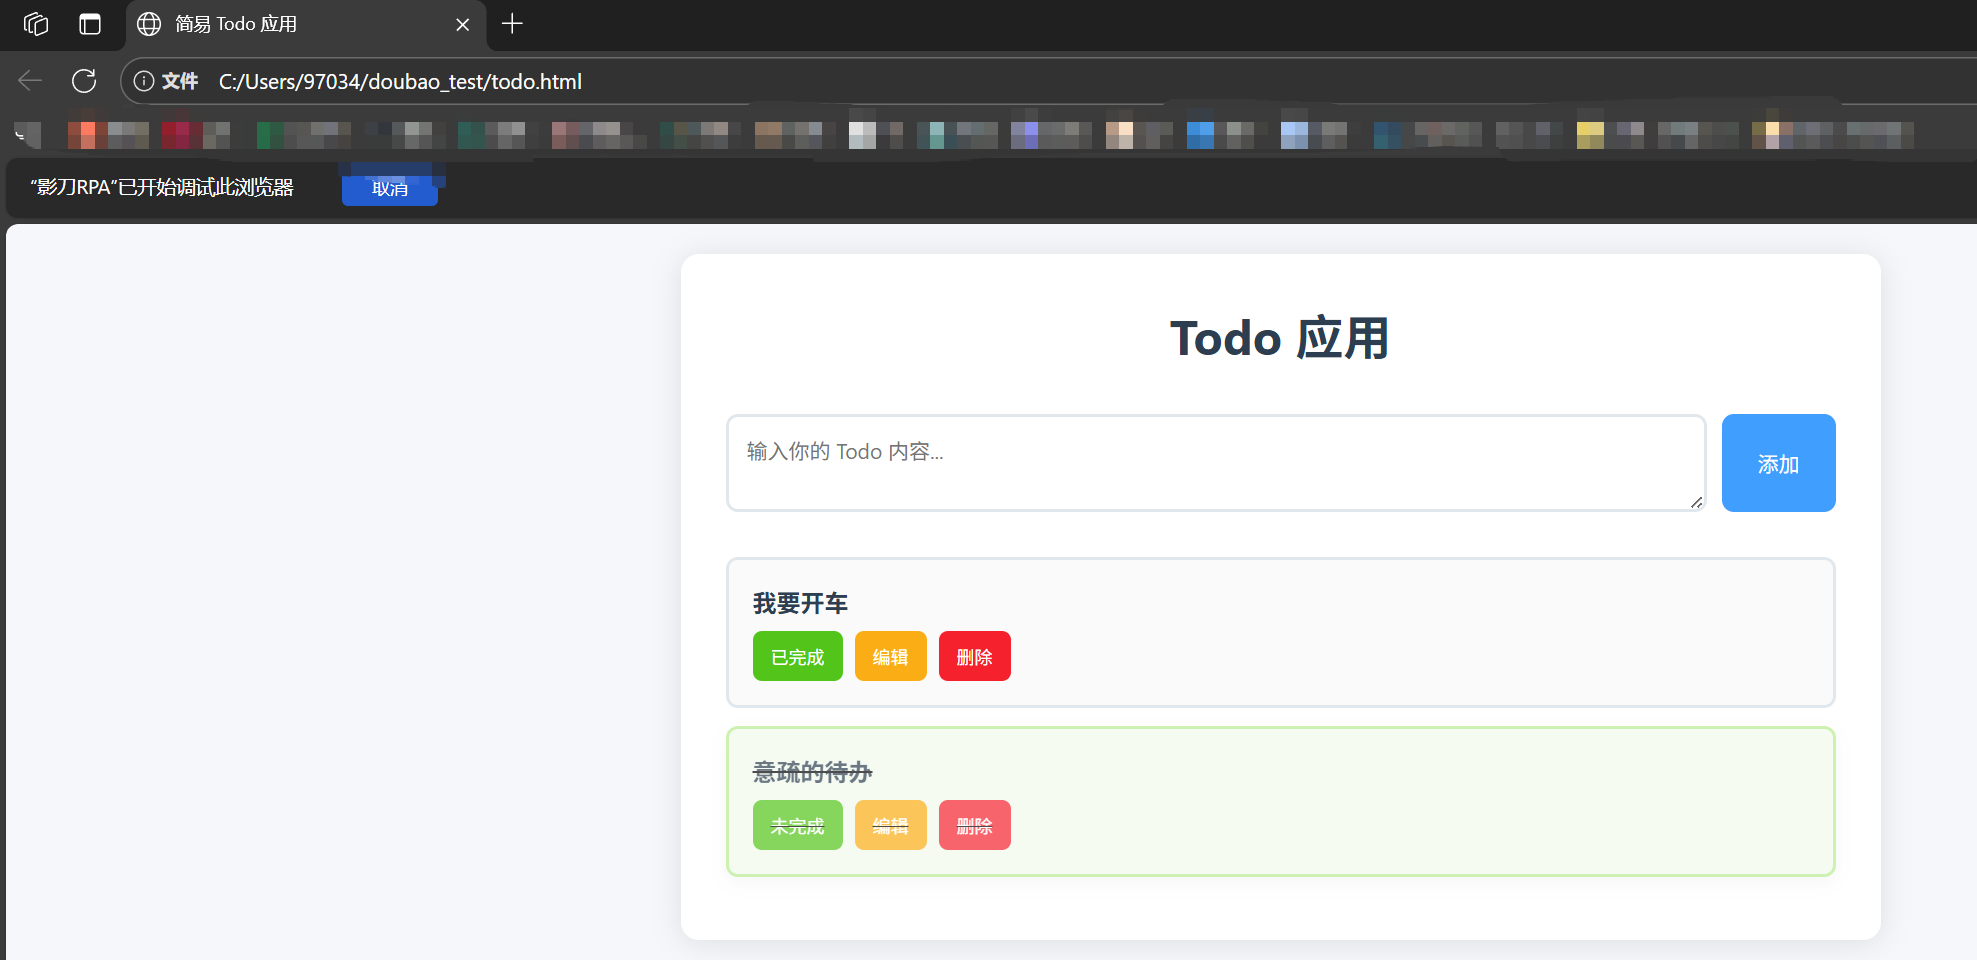Select the 意疏的待办 strikethrough title
The image size is (1977, 960).
pos(812,772)
